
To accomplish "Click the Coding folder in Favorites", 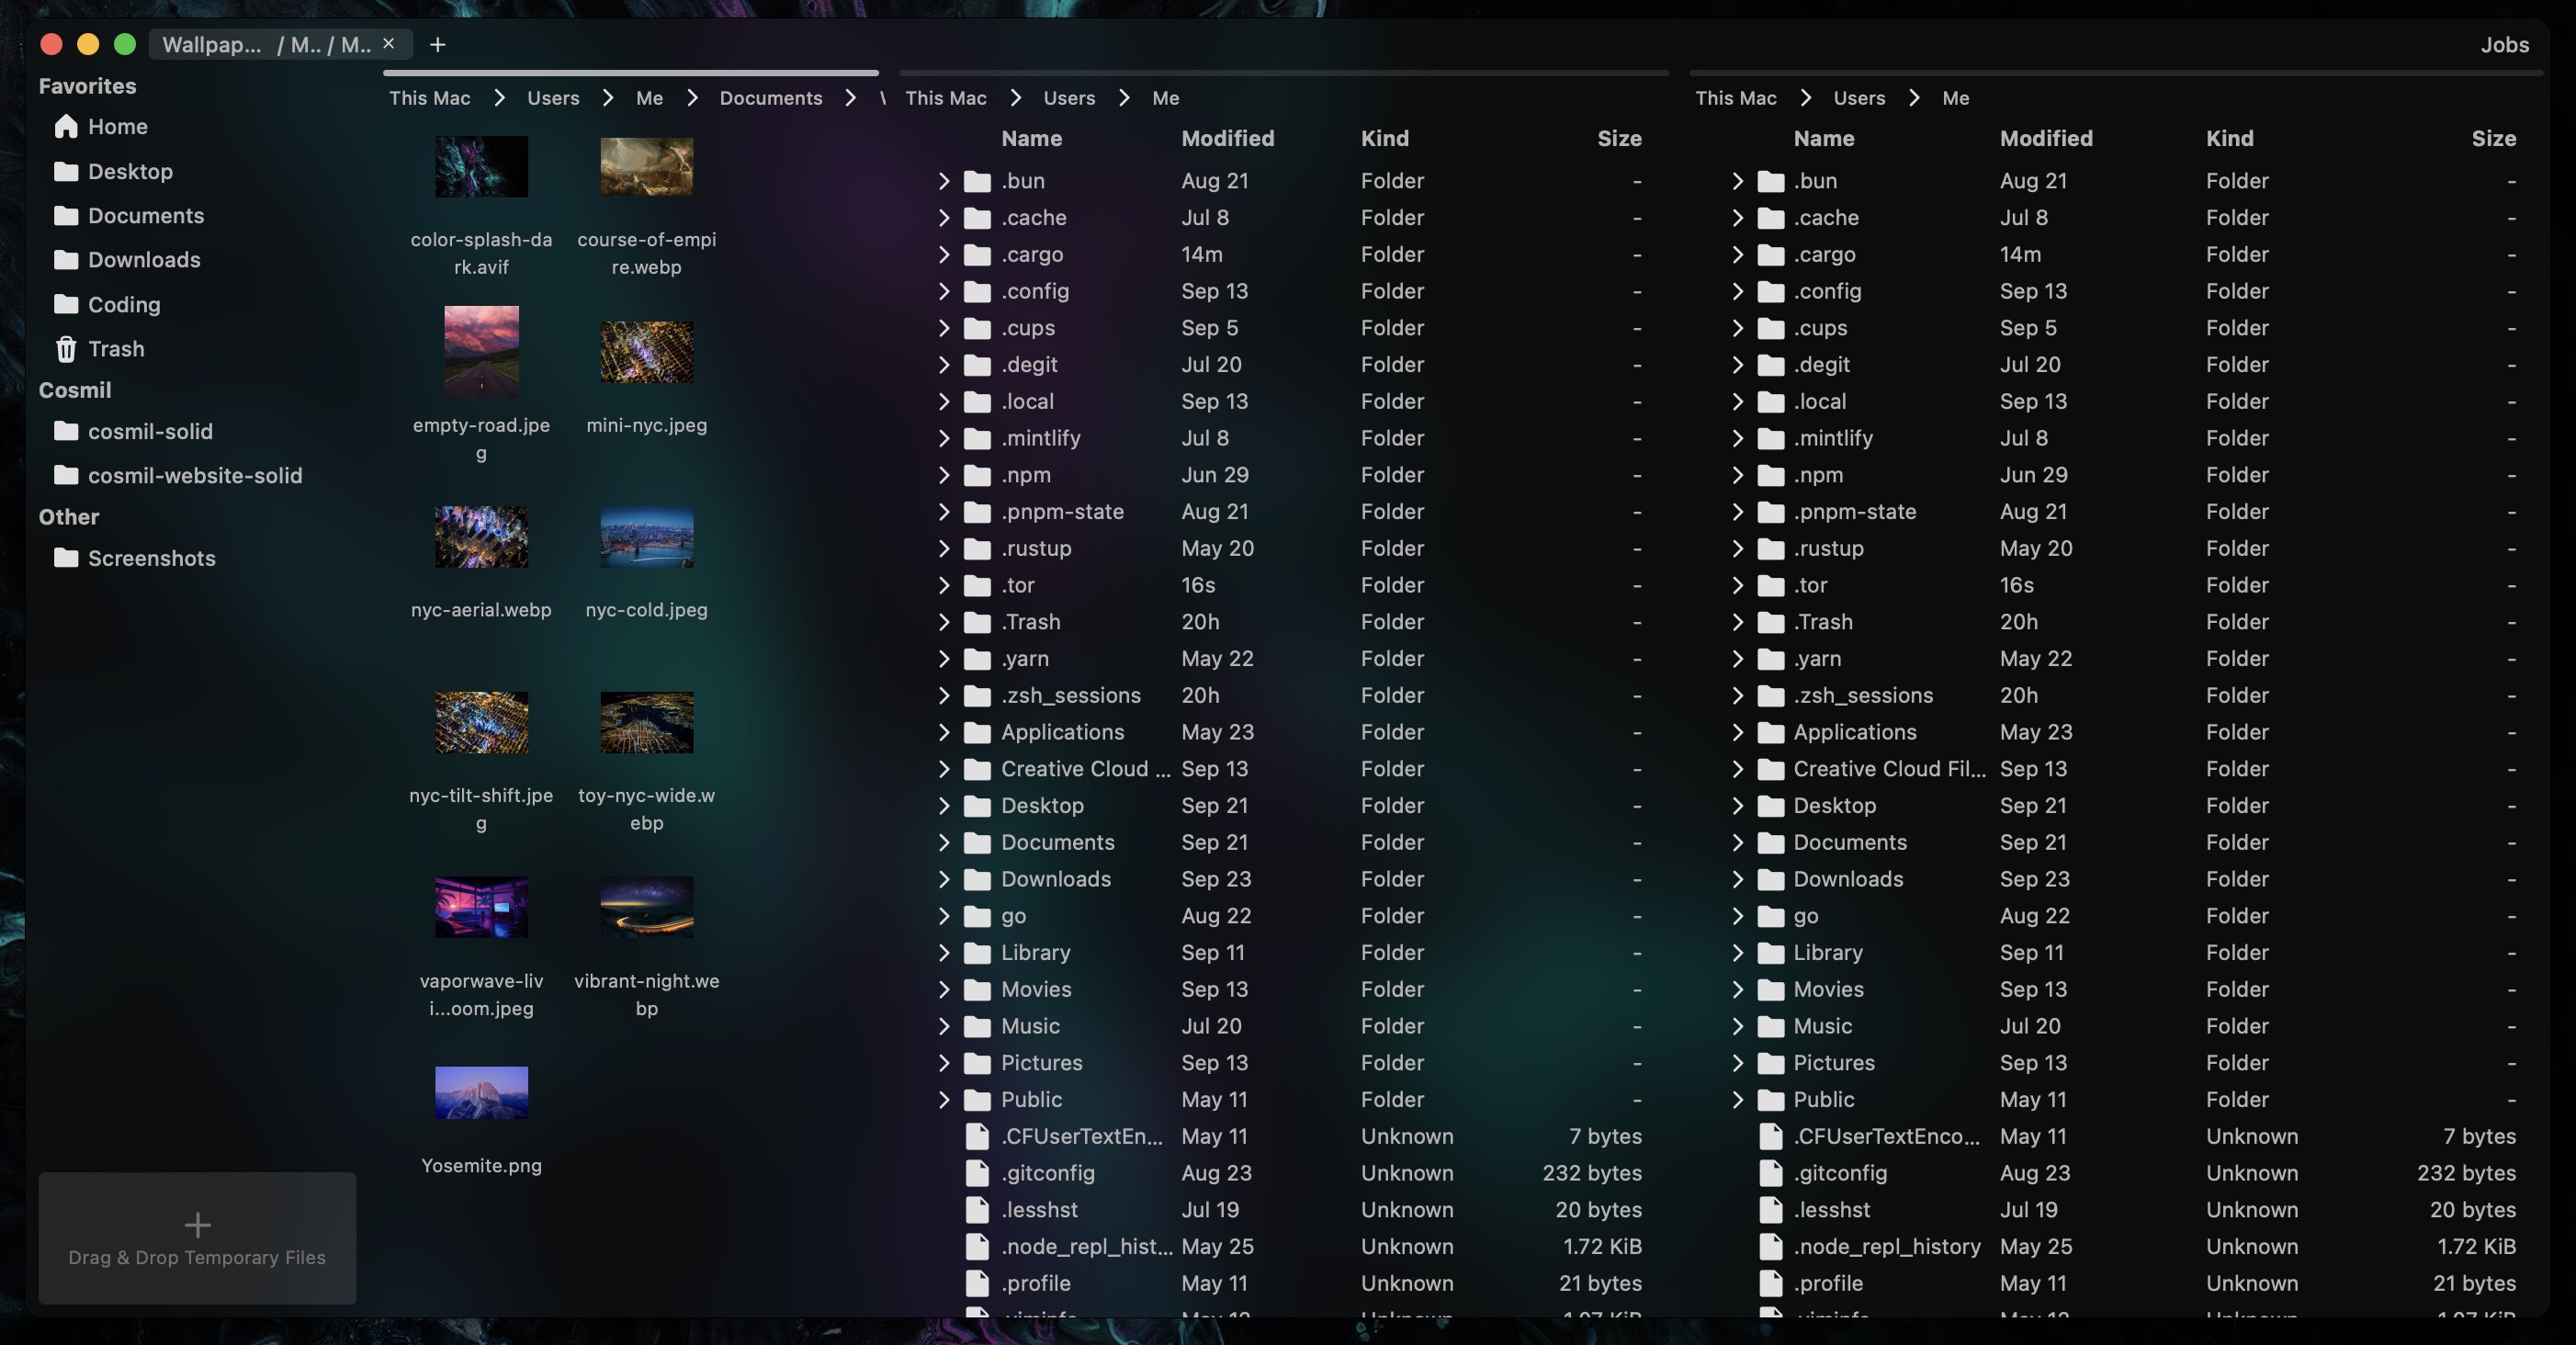I will pyautogui.click(x=123, y=305).
